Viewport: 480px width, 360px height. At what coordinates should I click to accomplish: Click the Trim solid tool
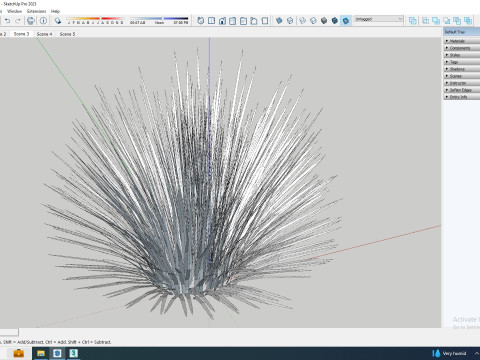pyautogui.click(x=457, y=21)
